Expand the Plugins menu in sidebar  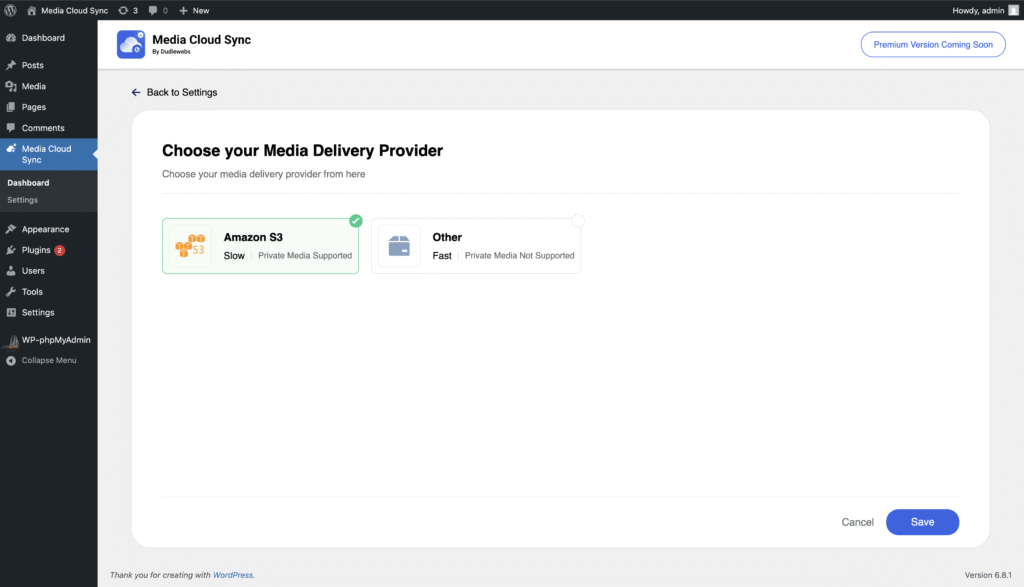36,250
